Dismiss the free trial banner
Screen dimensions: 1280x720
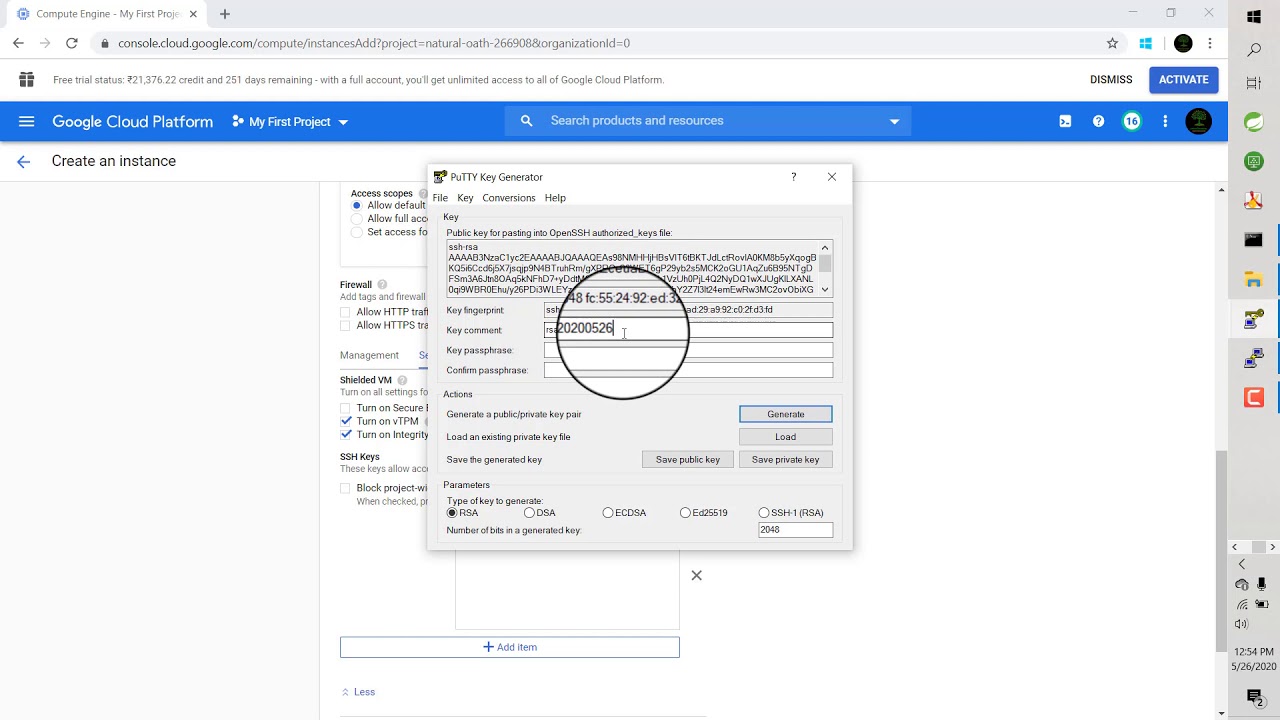tap(1111, 80)
